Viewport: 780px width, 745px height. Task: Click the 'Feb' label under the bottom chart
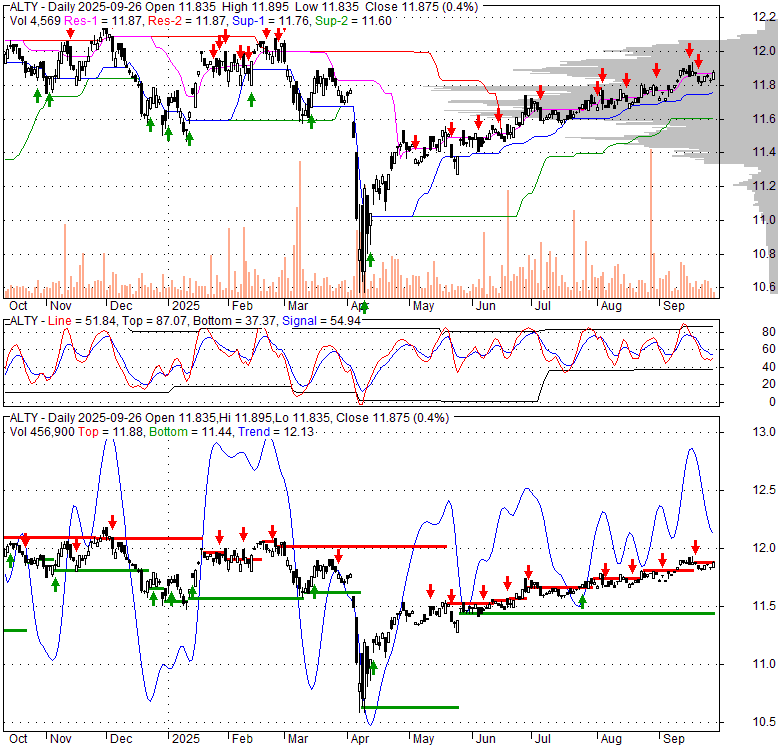(x=242, y=739)
